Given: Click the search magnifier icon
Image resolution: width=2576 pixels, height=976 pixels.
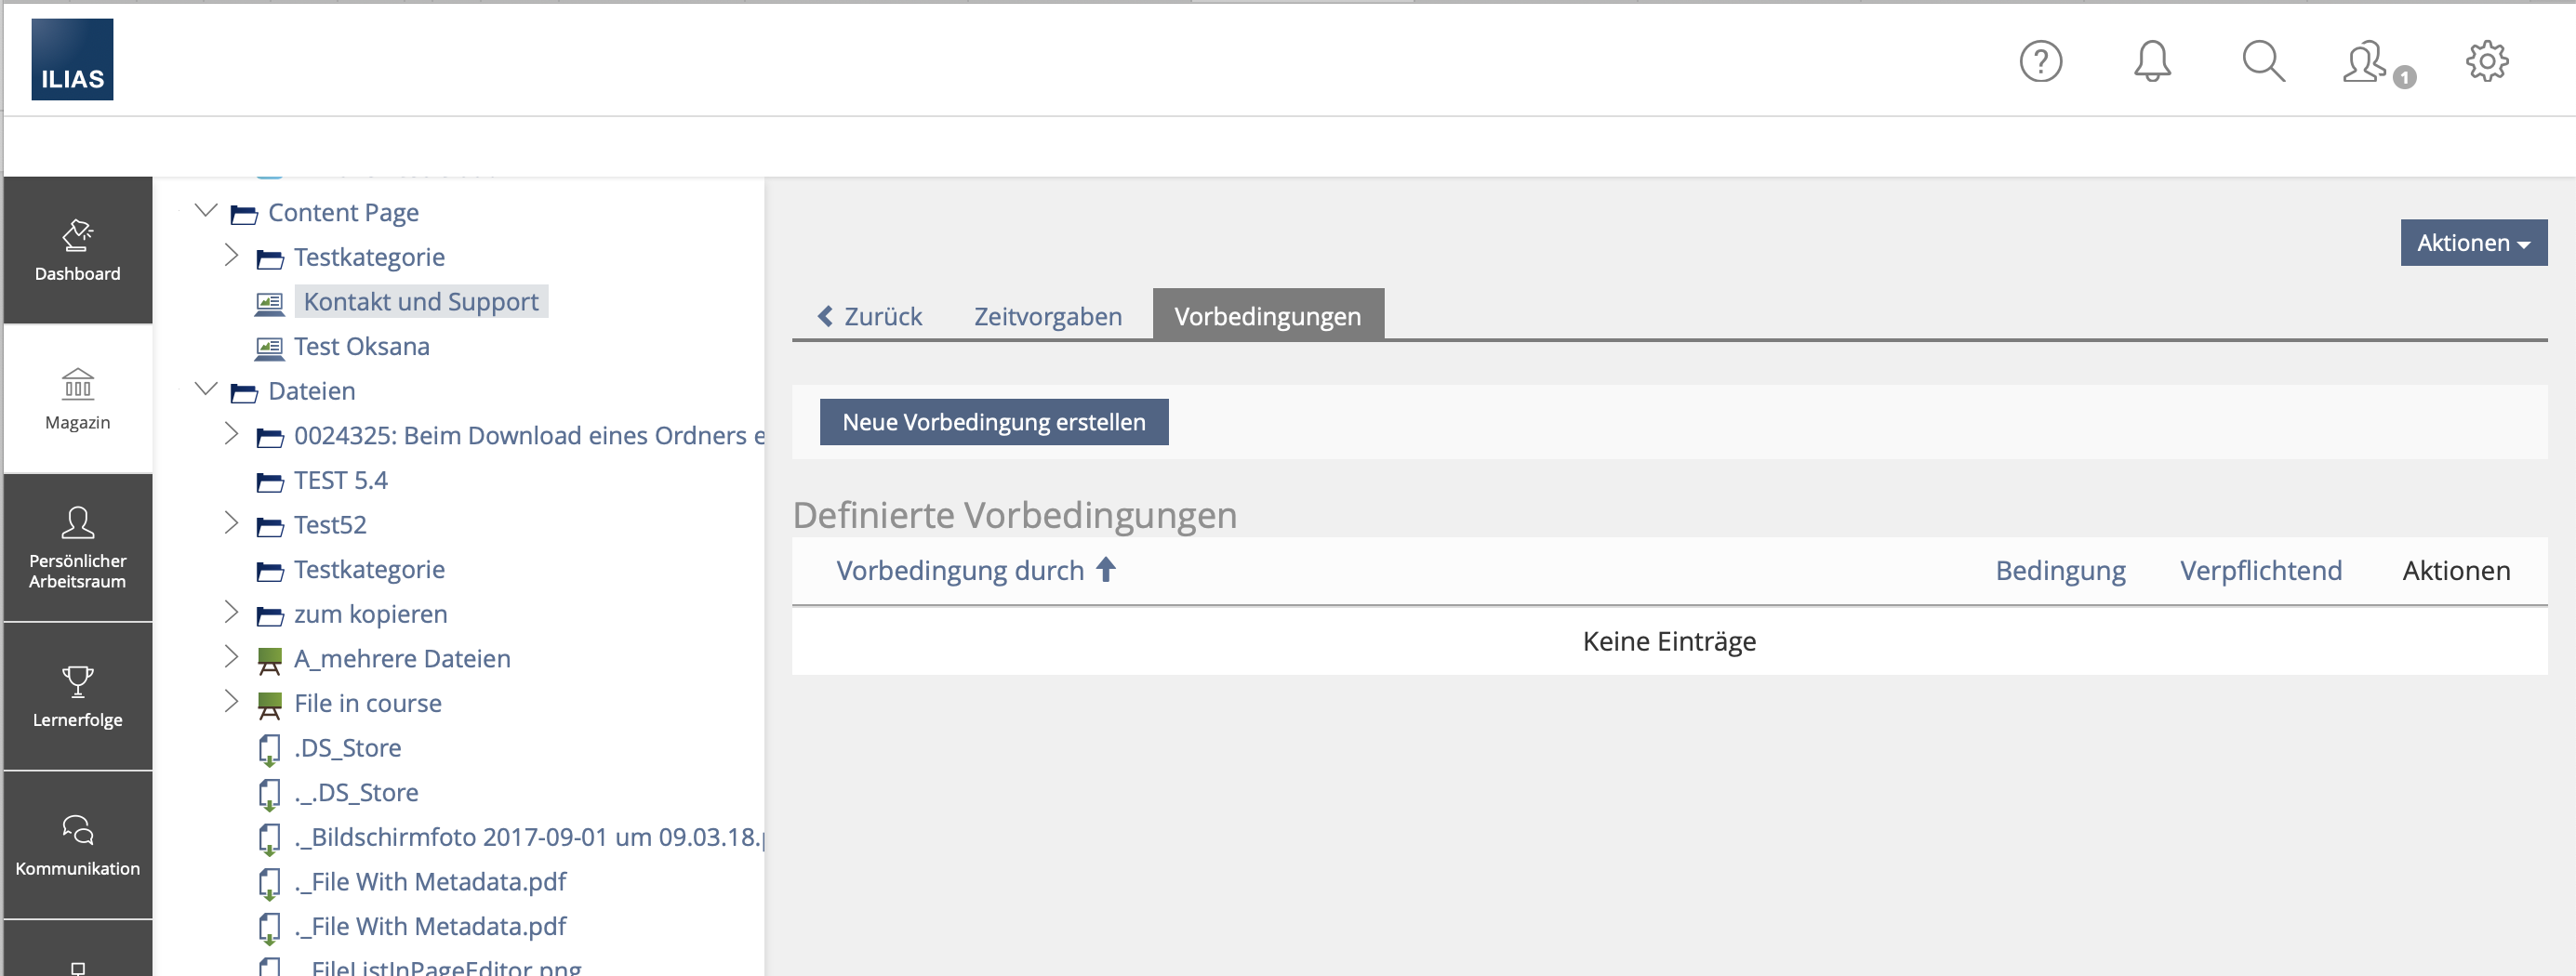Looking at the screenshot, I should [2262, 62].
